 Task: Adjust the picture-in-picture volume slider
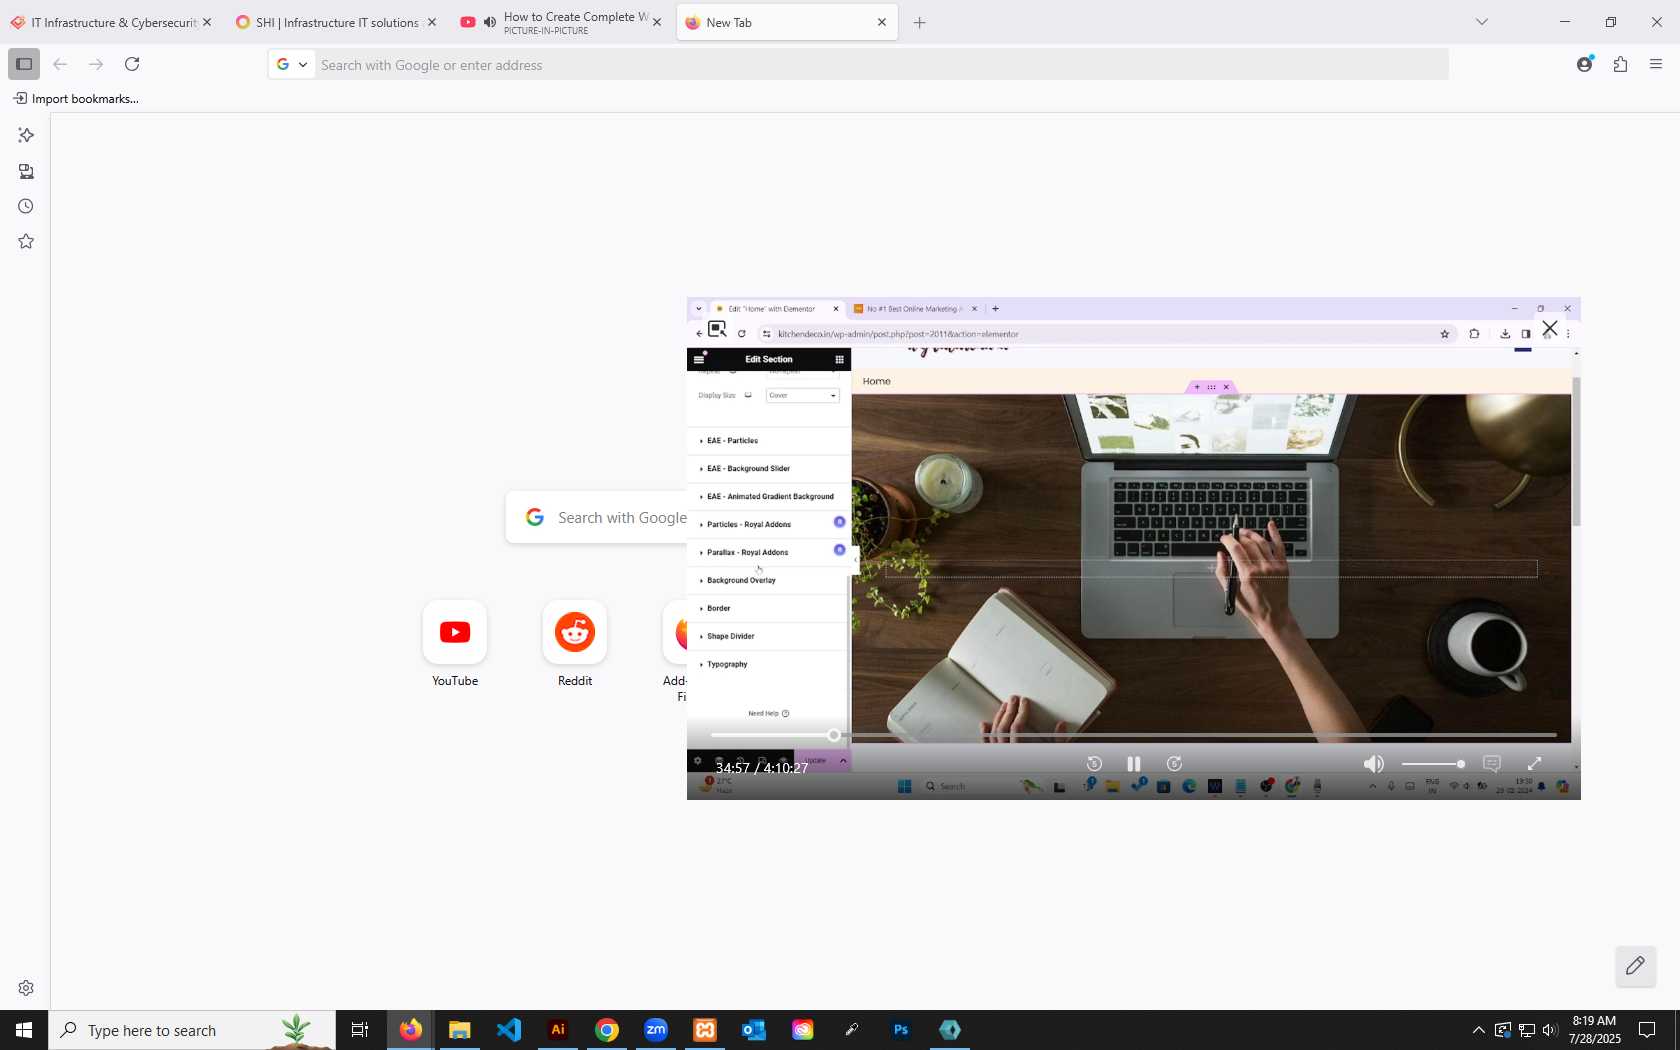(x=1433, y=764)
